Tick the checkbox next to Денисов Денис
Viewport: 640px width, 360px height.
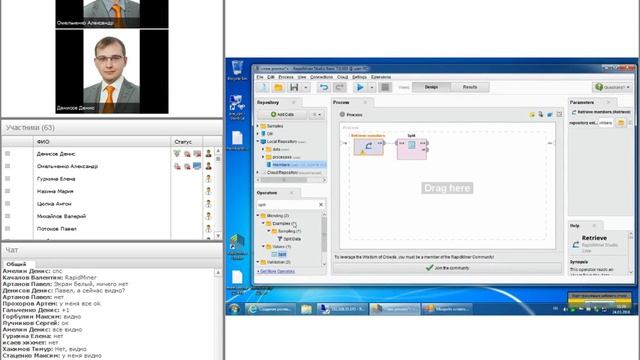pos(7,153)
